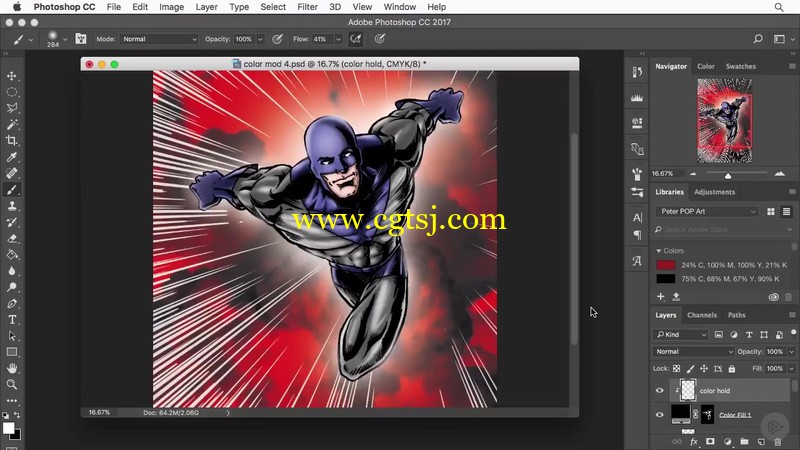Select the Eraser tool
Screen dimensions: 800x450
pyautogui.click(x=12, y=239)
